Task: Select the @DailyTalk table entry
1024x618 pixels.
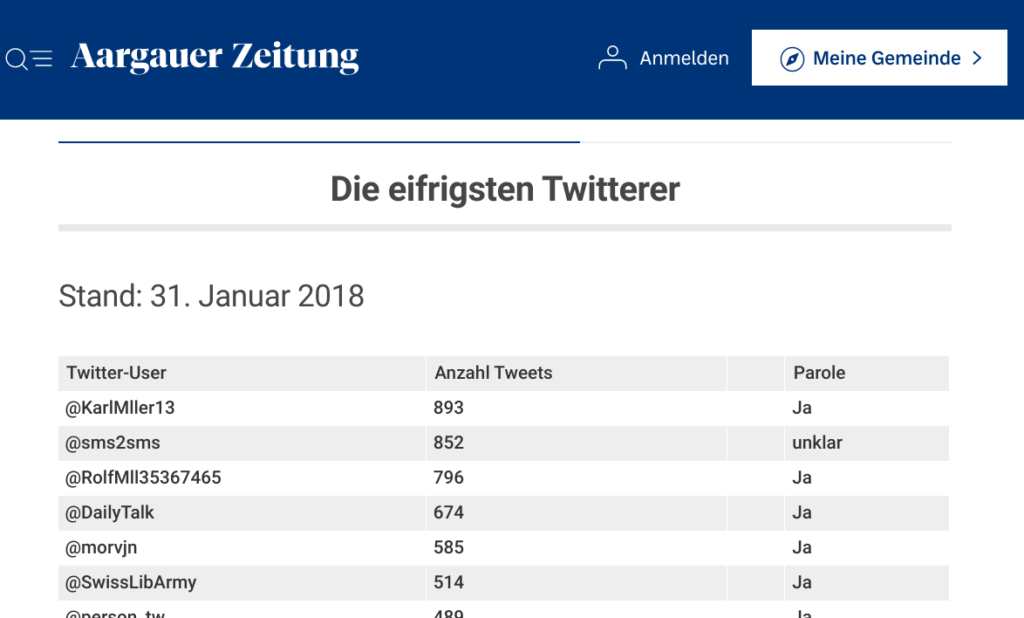Action: (x=110, y=513)
